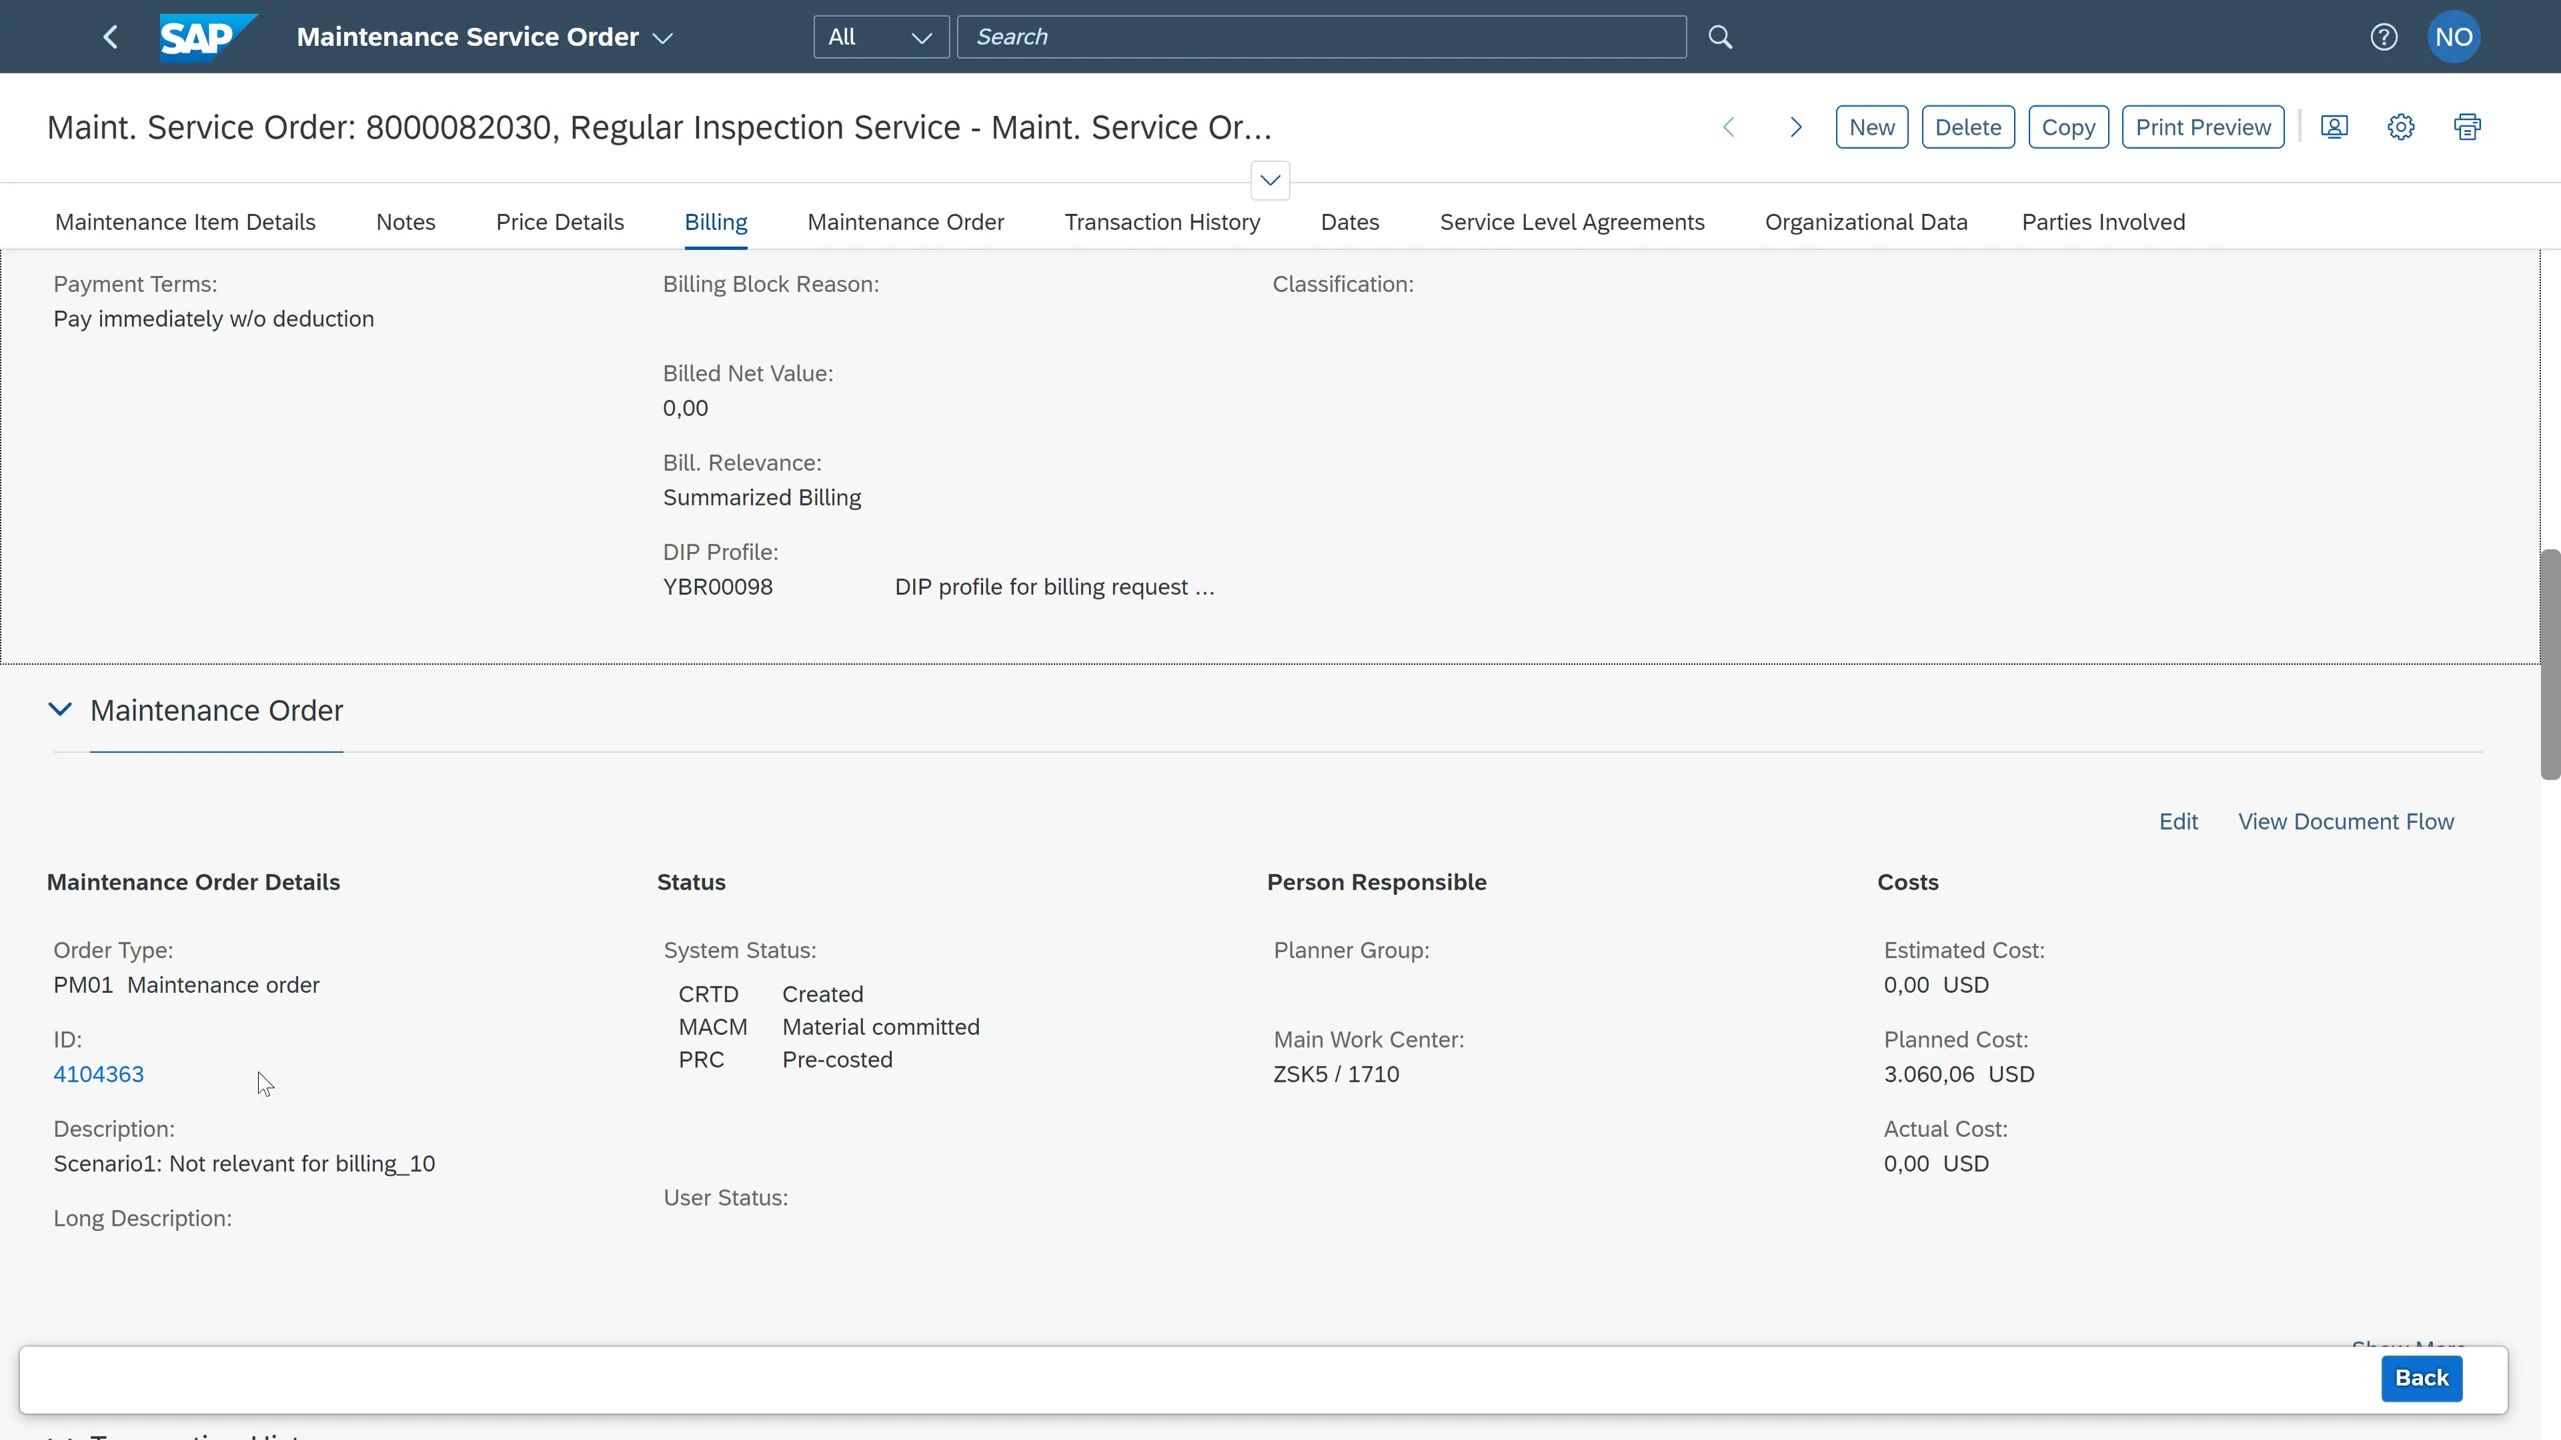The height and width of the screenshot is (1440, 2561).
Task: Switch to the Transaction History tab
Action: click(1161, 222)
